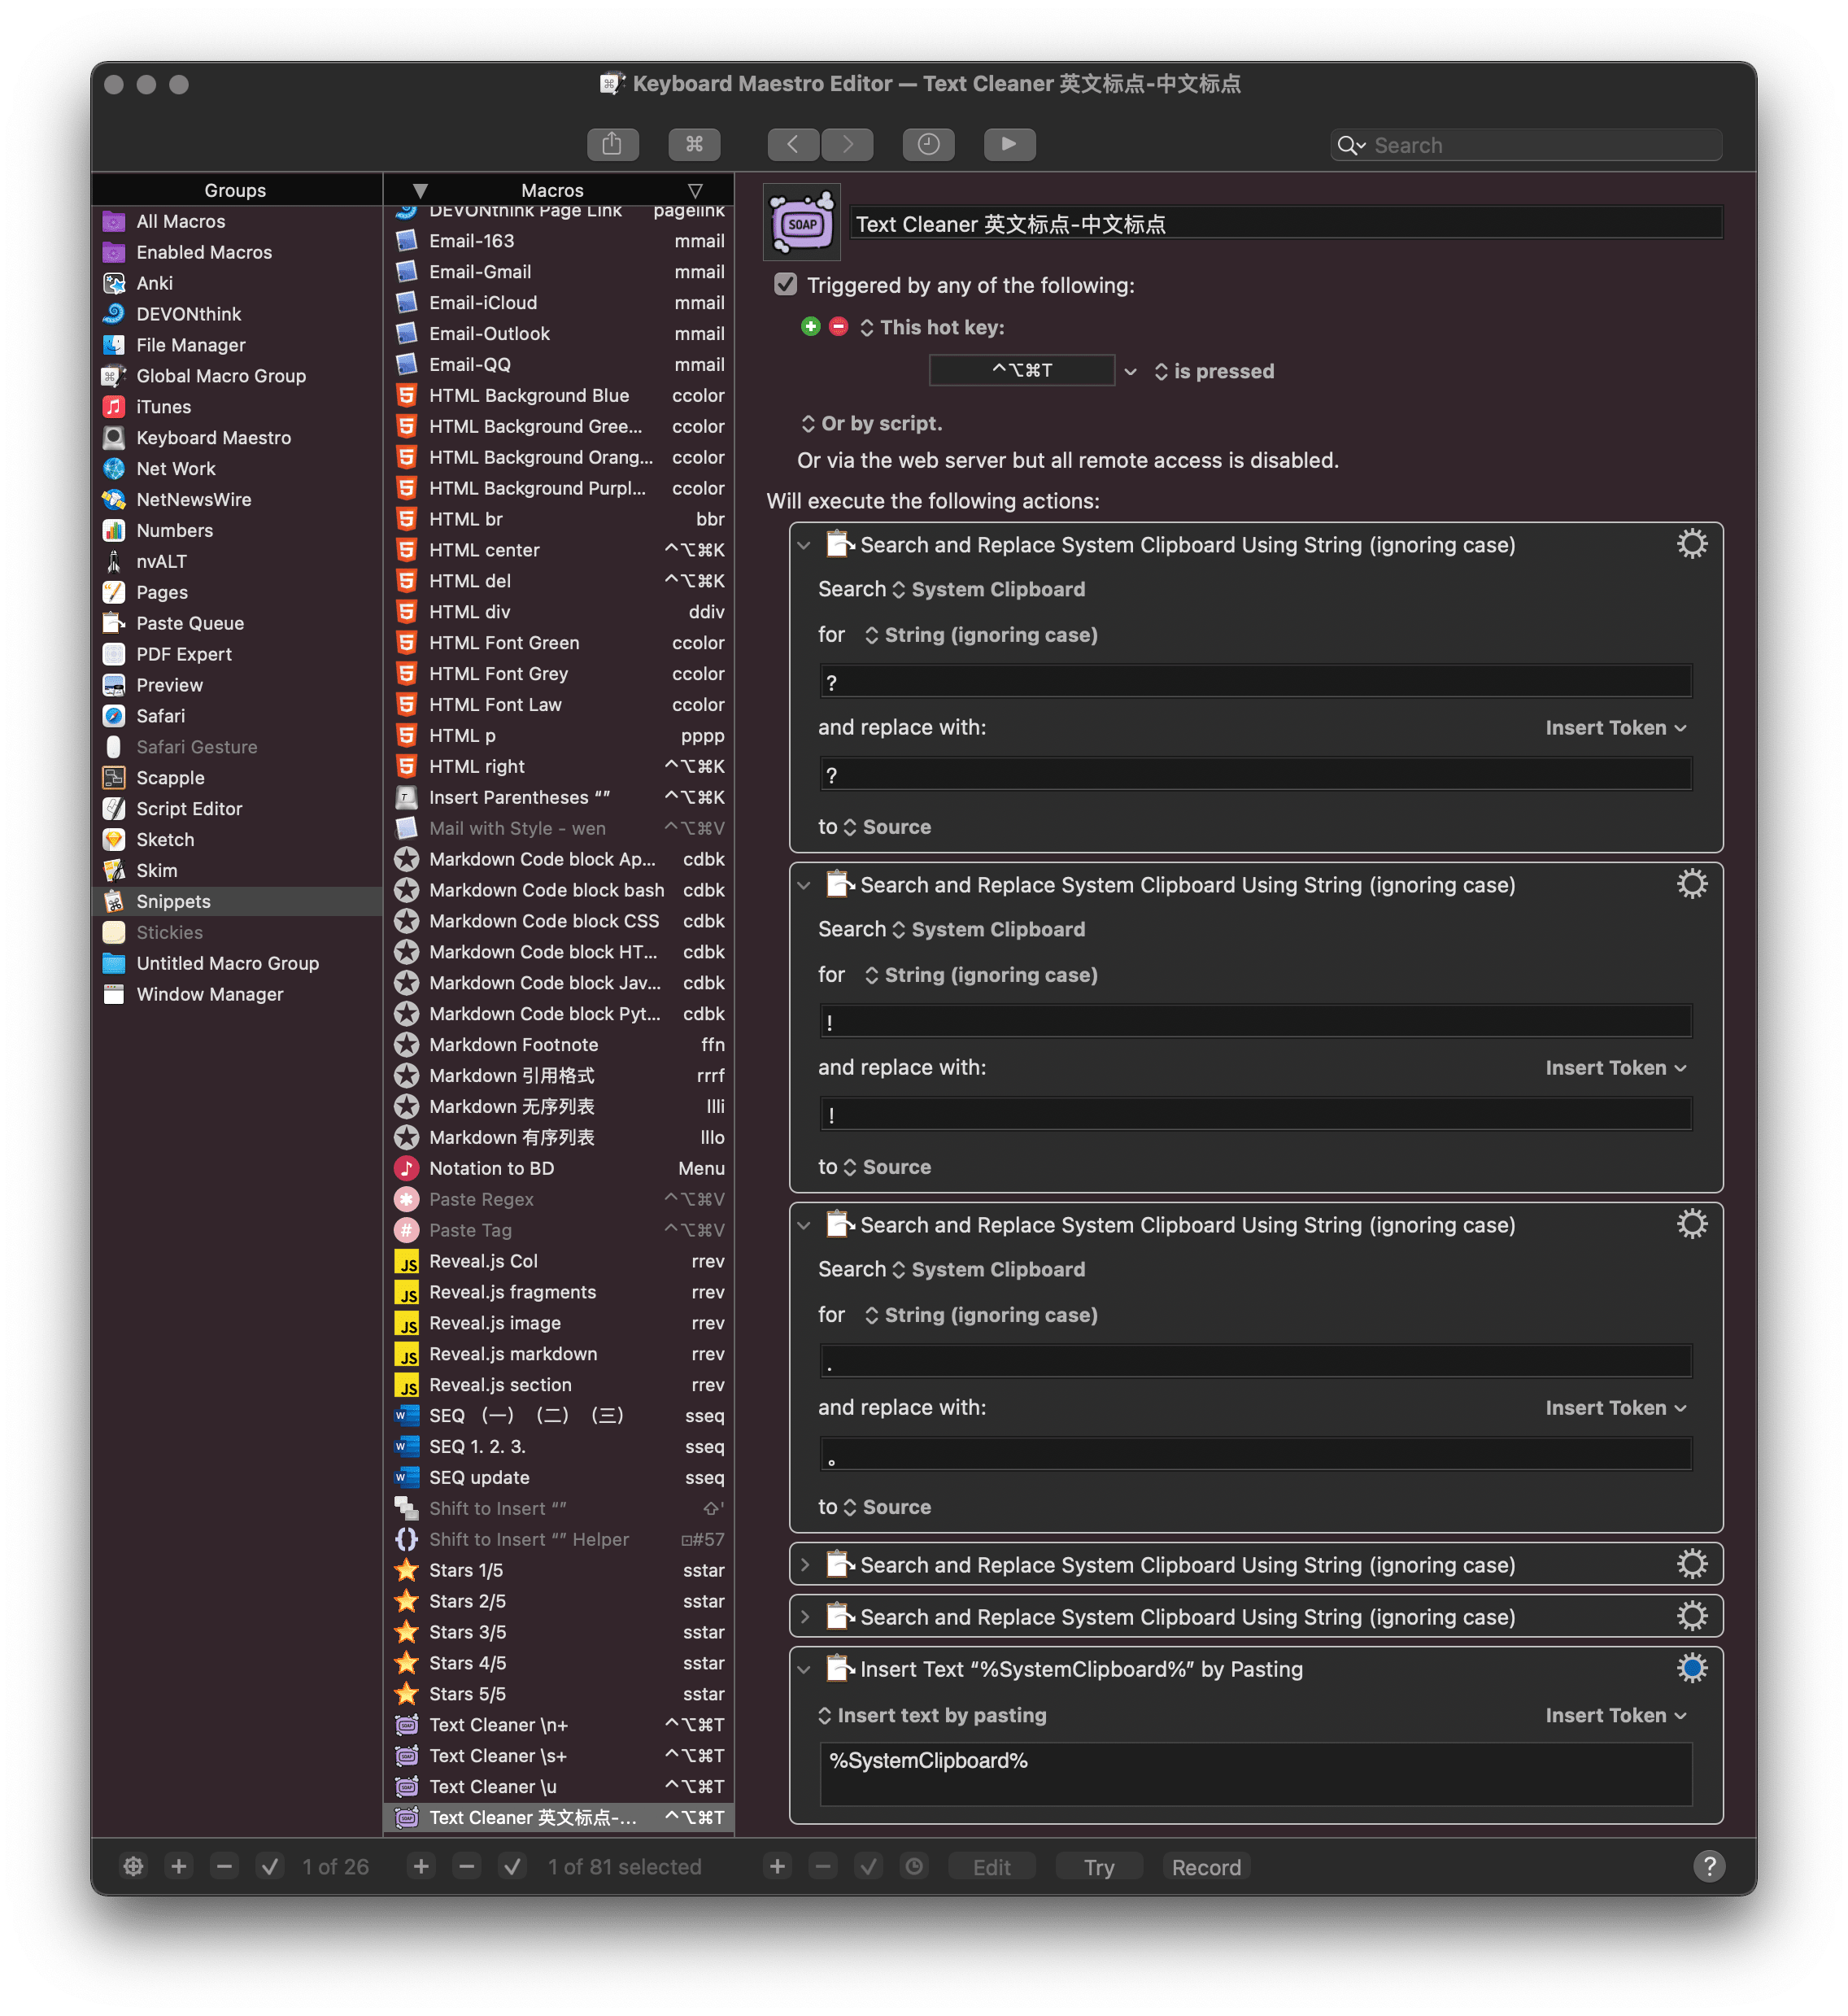This screenshot has height=2016, width=1848.
Task: Run macro with the play toolbar button
Action: [1009, 144]
